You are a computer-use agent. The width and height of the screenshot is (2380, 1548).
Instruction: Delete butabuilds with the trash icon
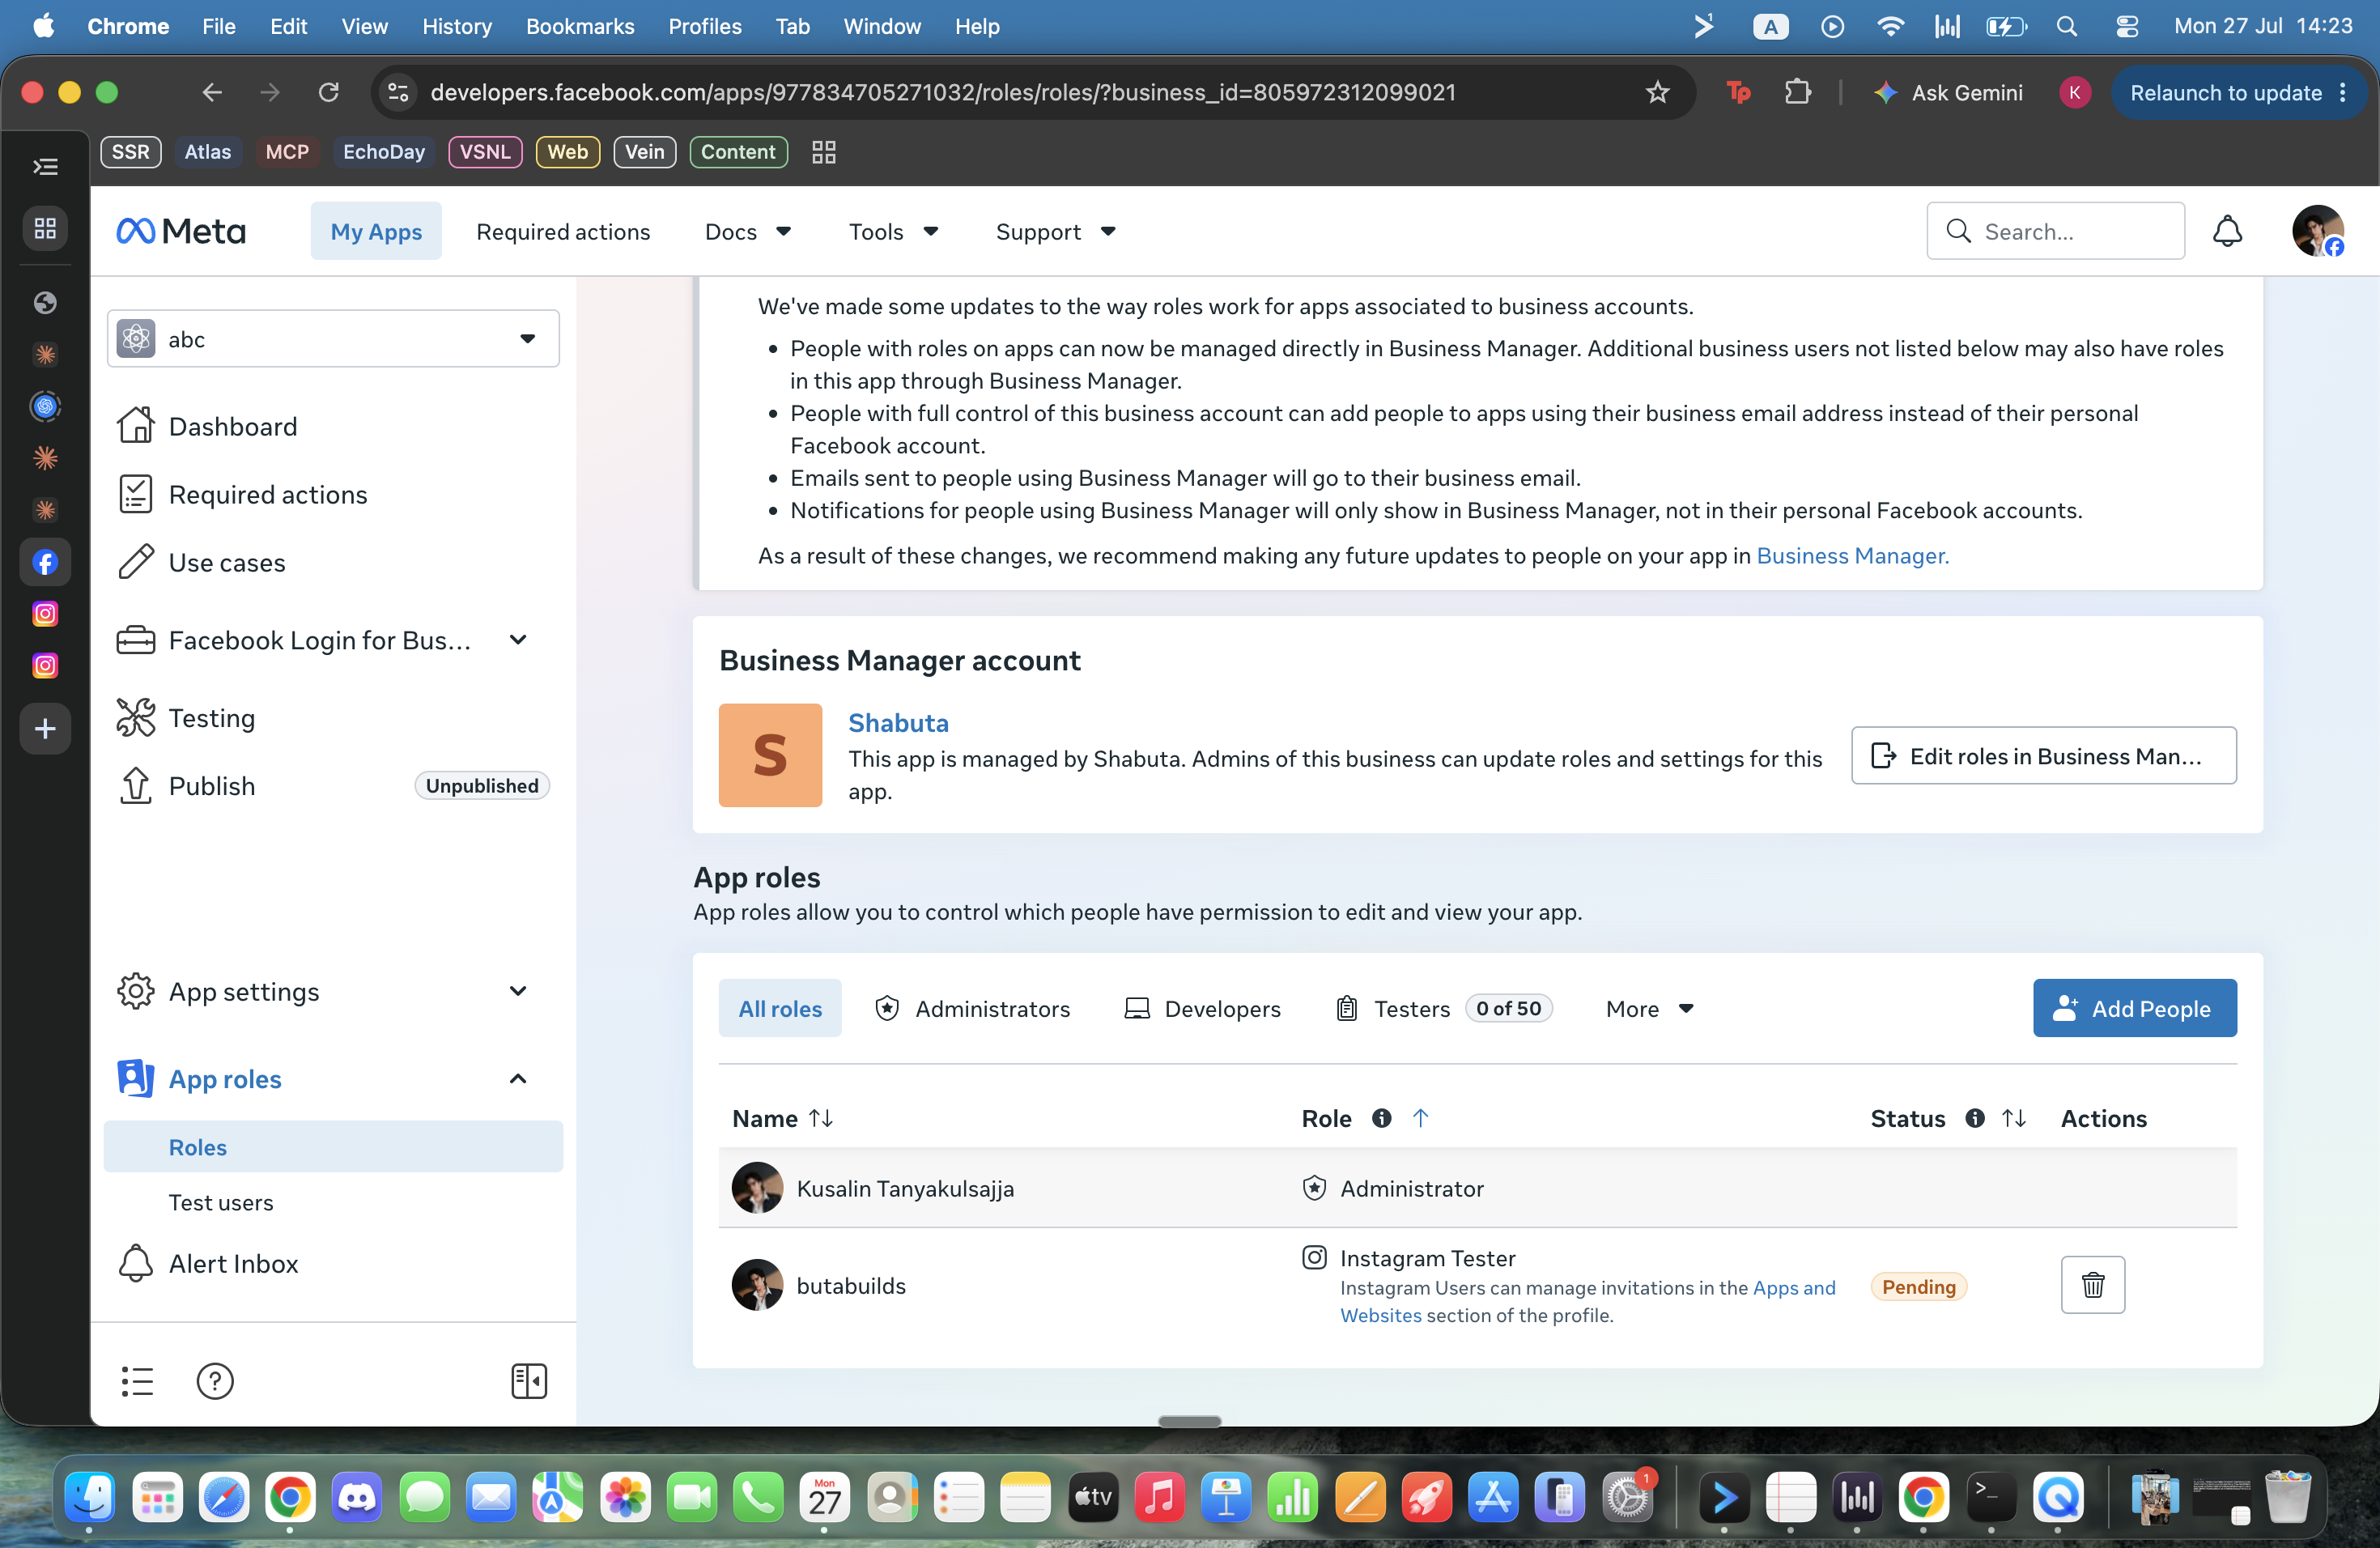2092,1285
